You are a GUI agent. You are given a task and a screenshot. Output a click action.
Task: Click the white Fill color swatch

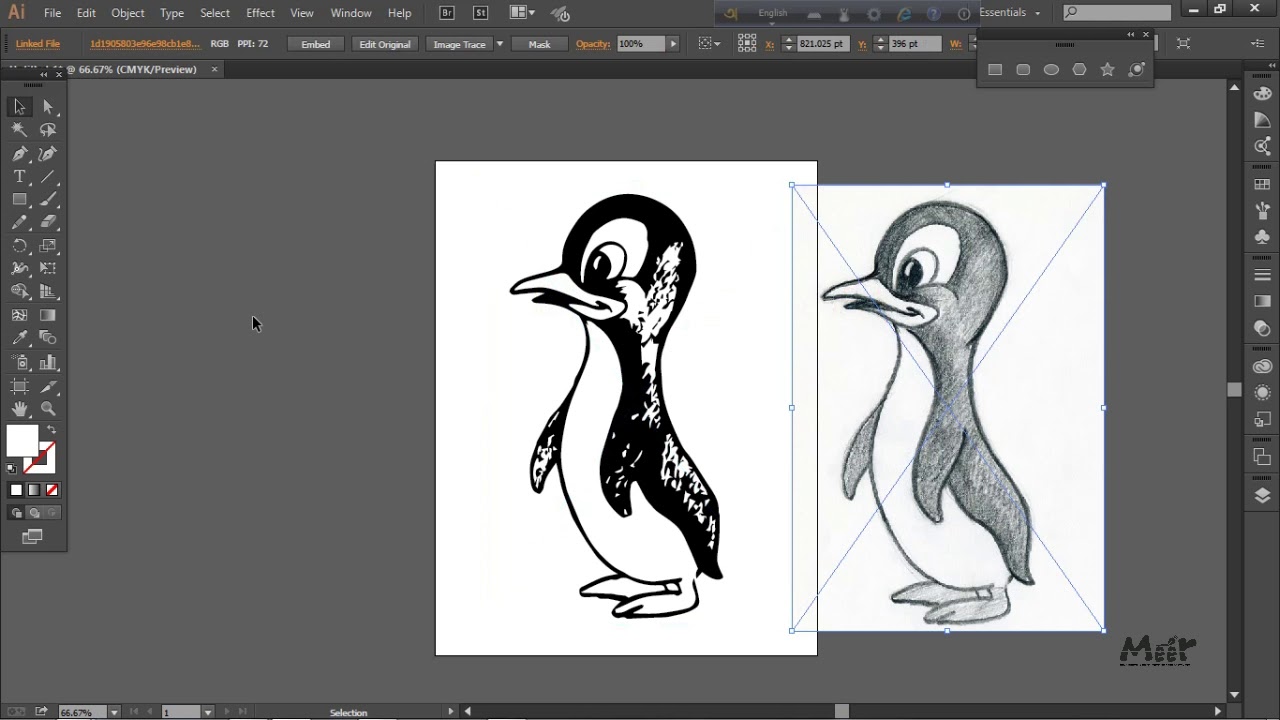point(22,441)
